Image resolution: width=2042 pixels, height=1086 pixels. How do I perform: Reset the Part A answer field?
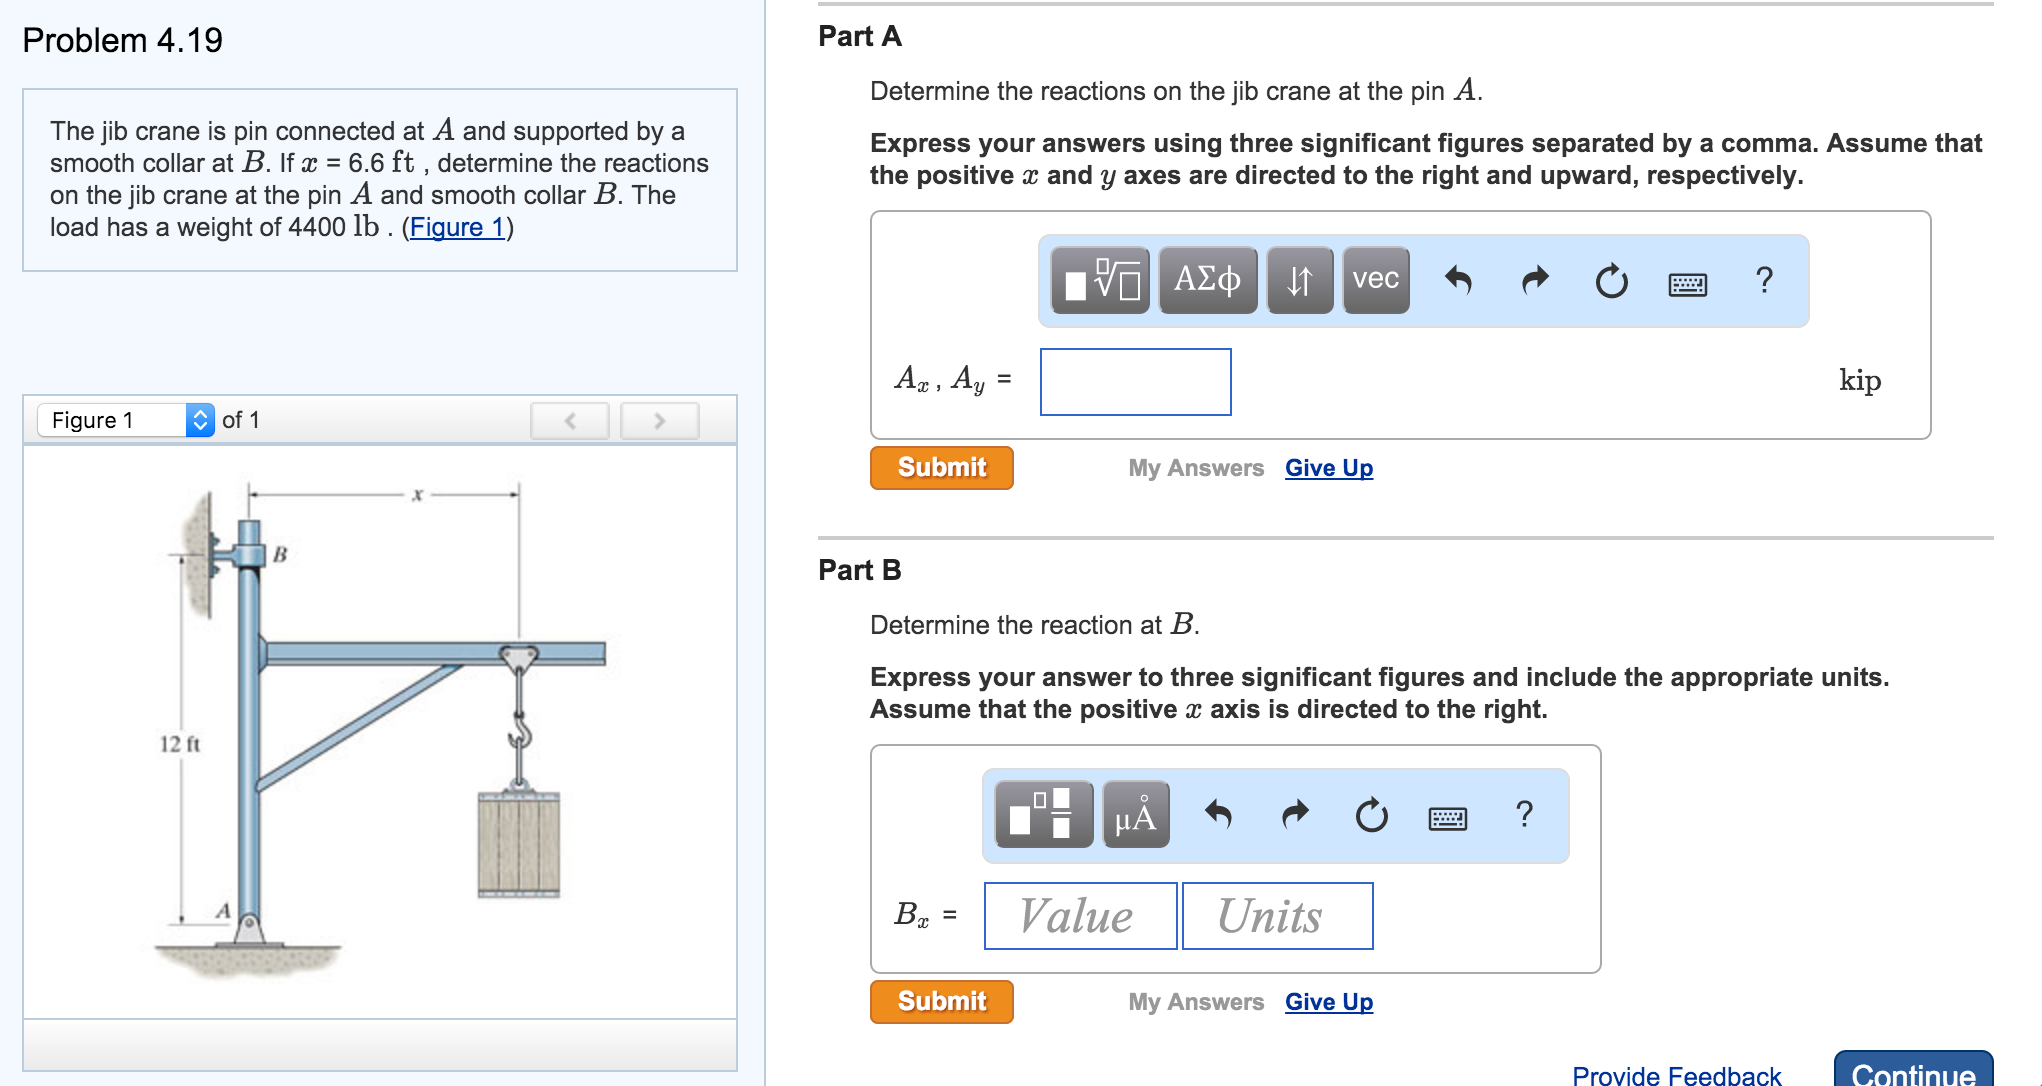[1612, 281]
